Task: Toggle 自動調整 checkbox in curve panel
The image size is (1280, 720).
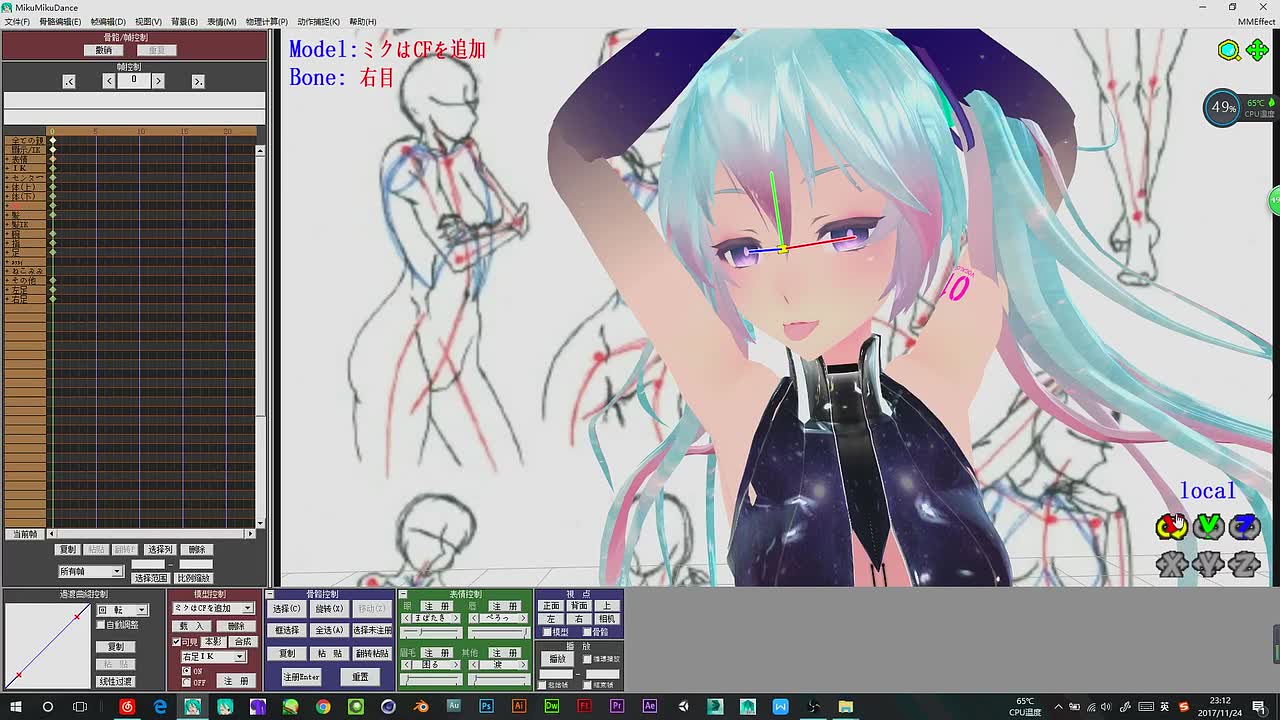Action: 100,624
